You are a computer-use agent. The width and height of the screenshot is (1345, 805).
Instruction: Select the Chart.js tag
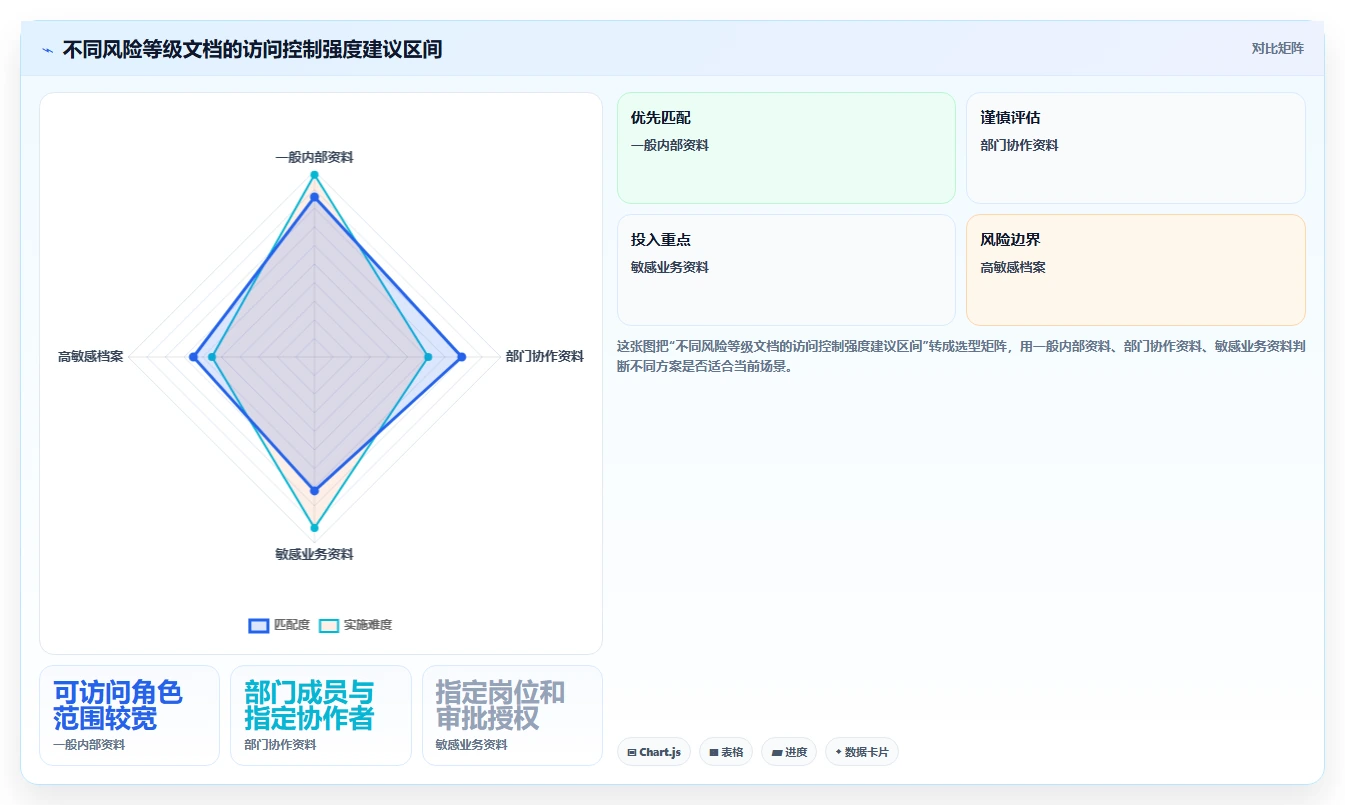654,752
